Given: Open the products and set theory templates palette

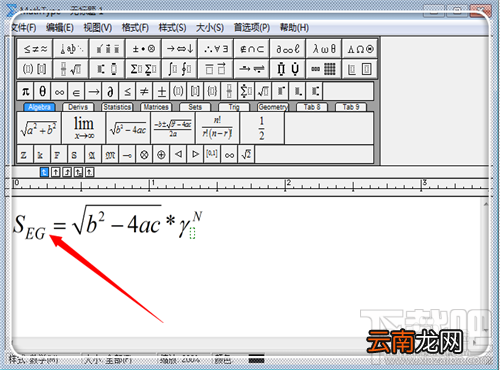Looking at the screenshot, I should [x=288, y=69].
